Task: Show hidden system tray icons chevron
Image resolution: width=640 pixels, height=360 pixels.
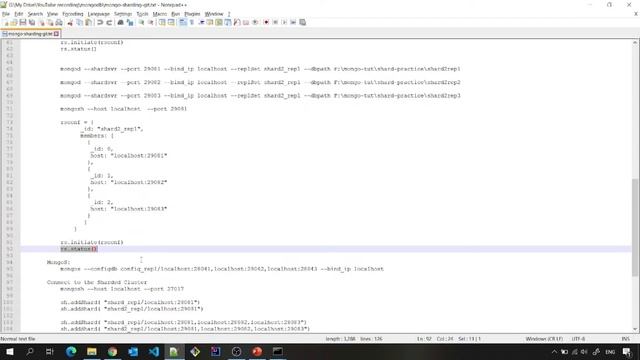Action: (554, 351)
